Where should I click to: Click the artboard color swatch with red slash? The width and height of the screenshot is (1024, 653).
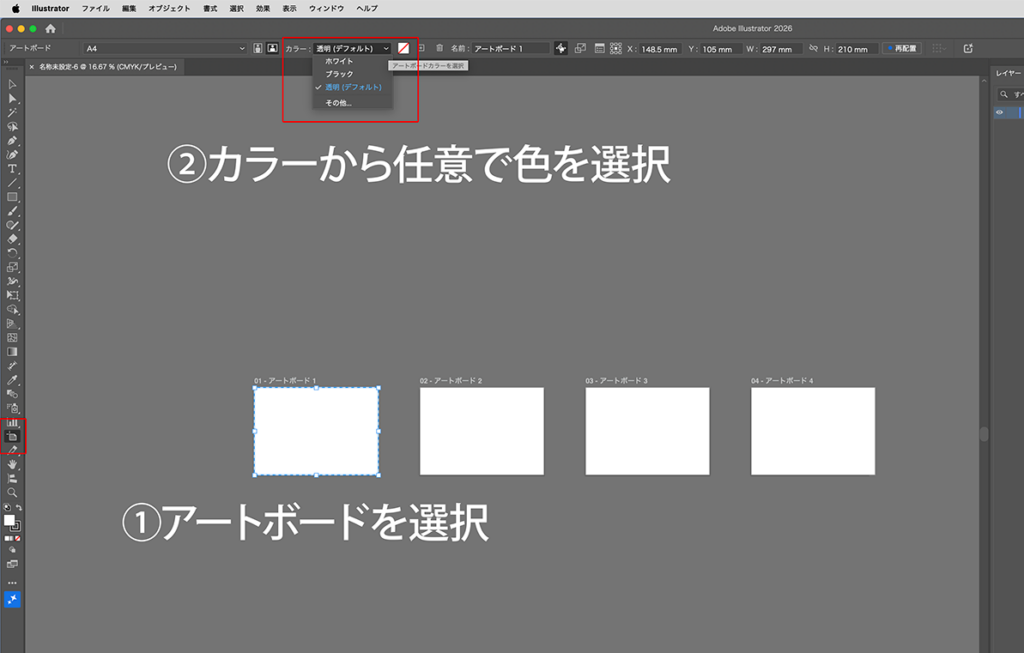[x=403, y=48]
